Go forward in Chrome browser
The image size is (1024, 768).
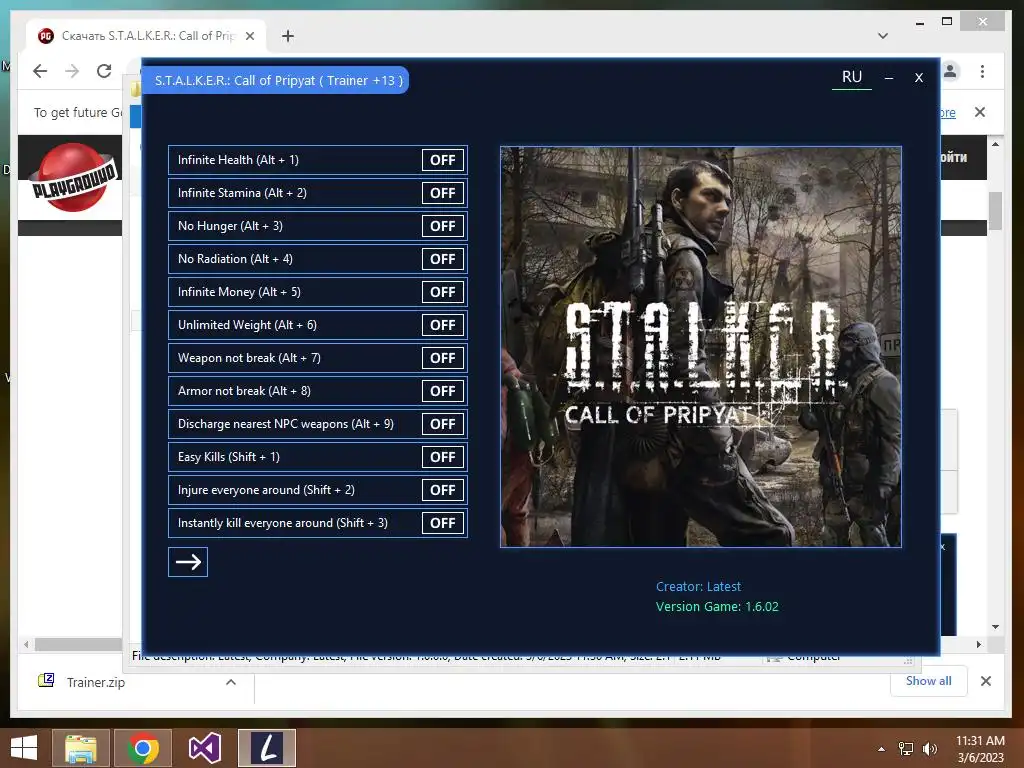point(72,71)
